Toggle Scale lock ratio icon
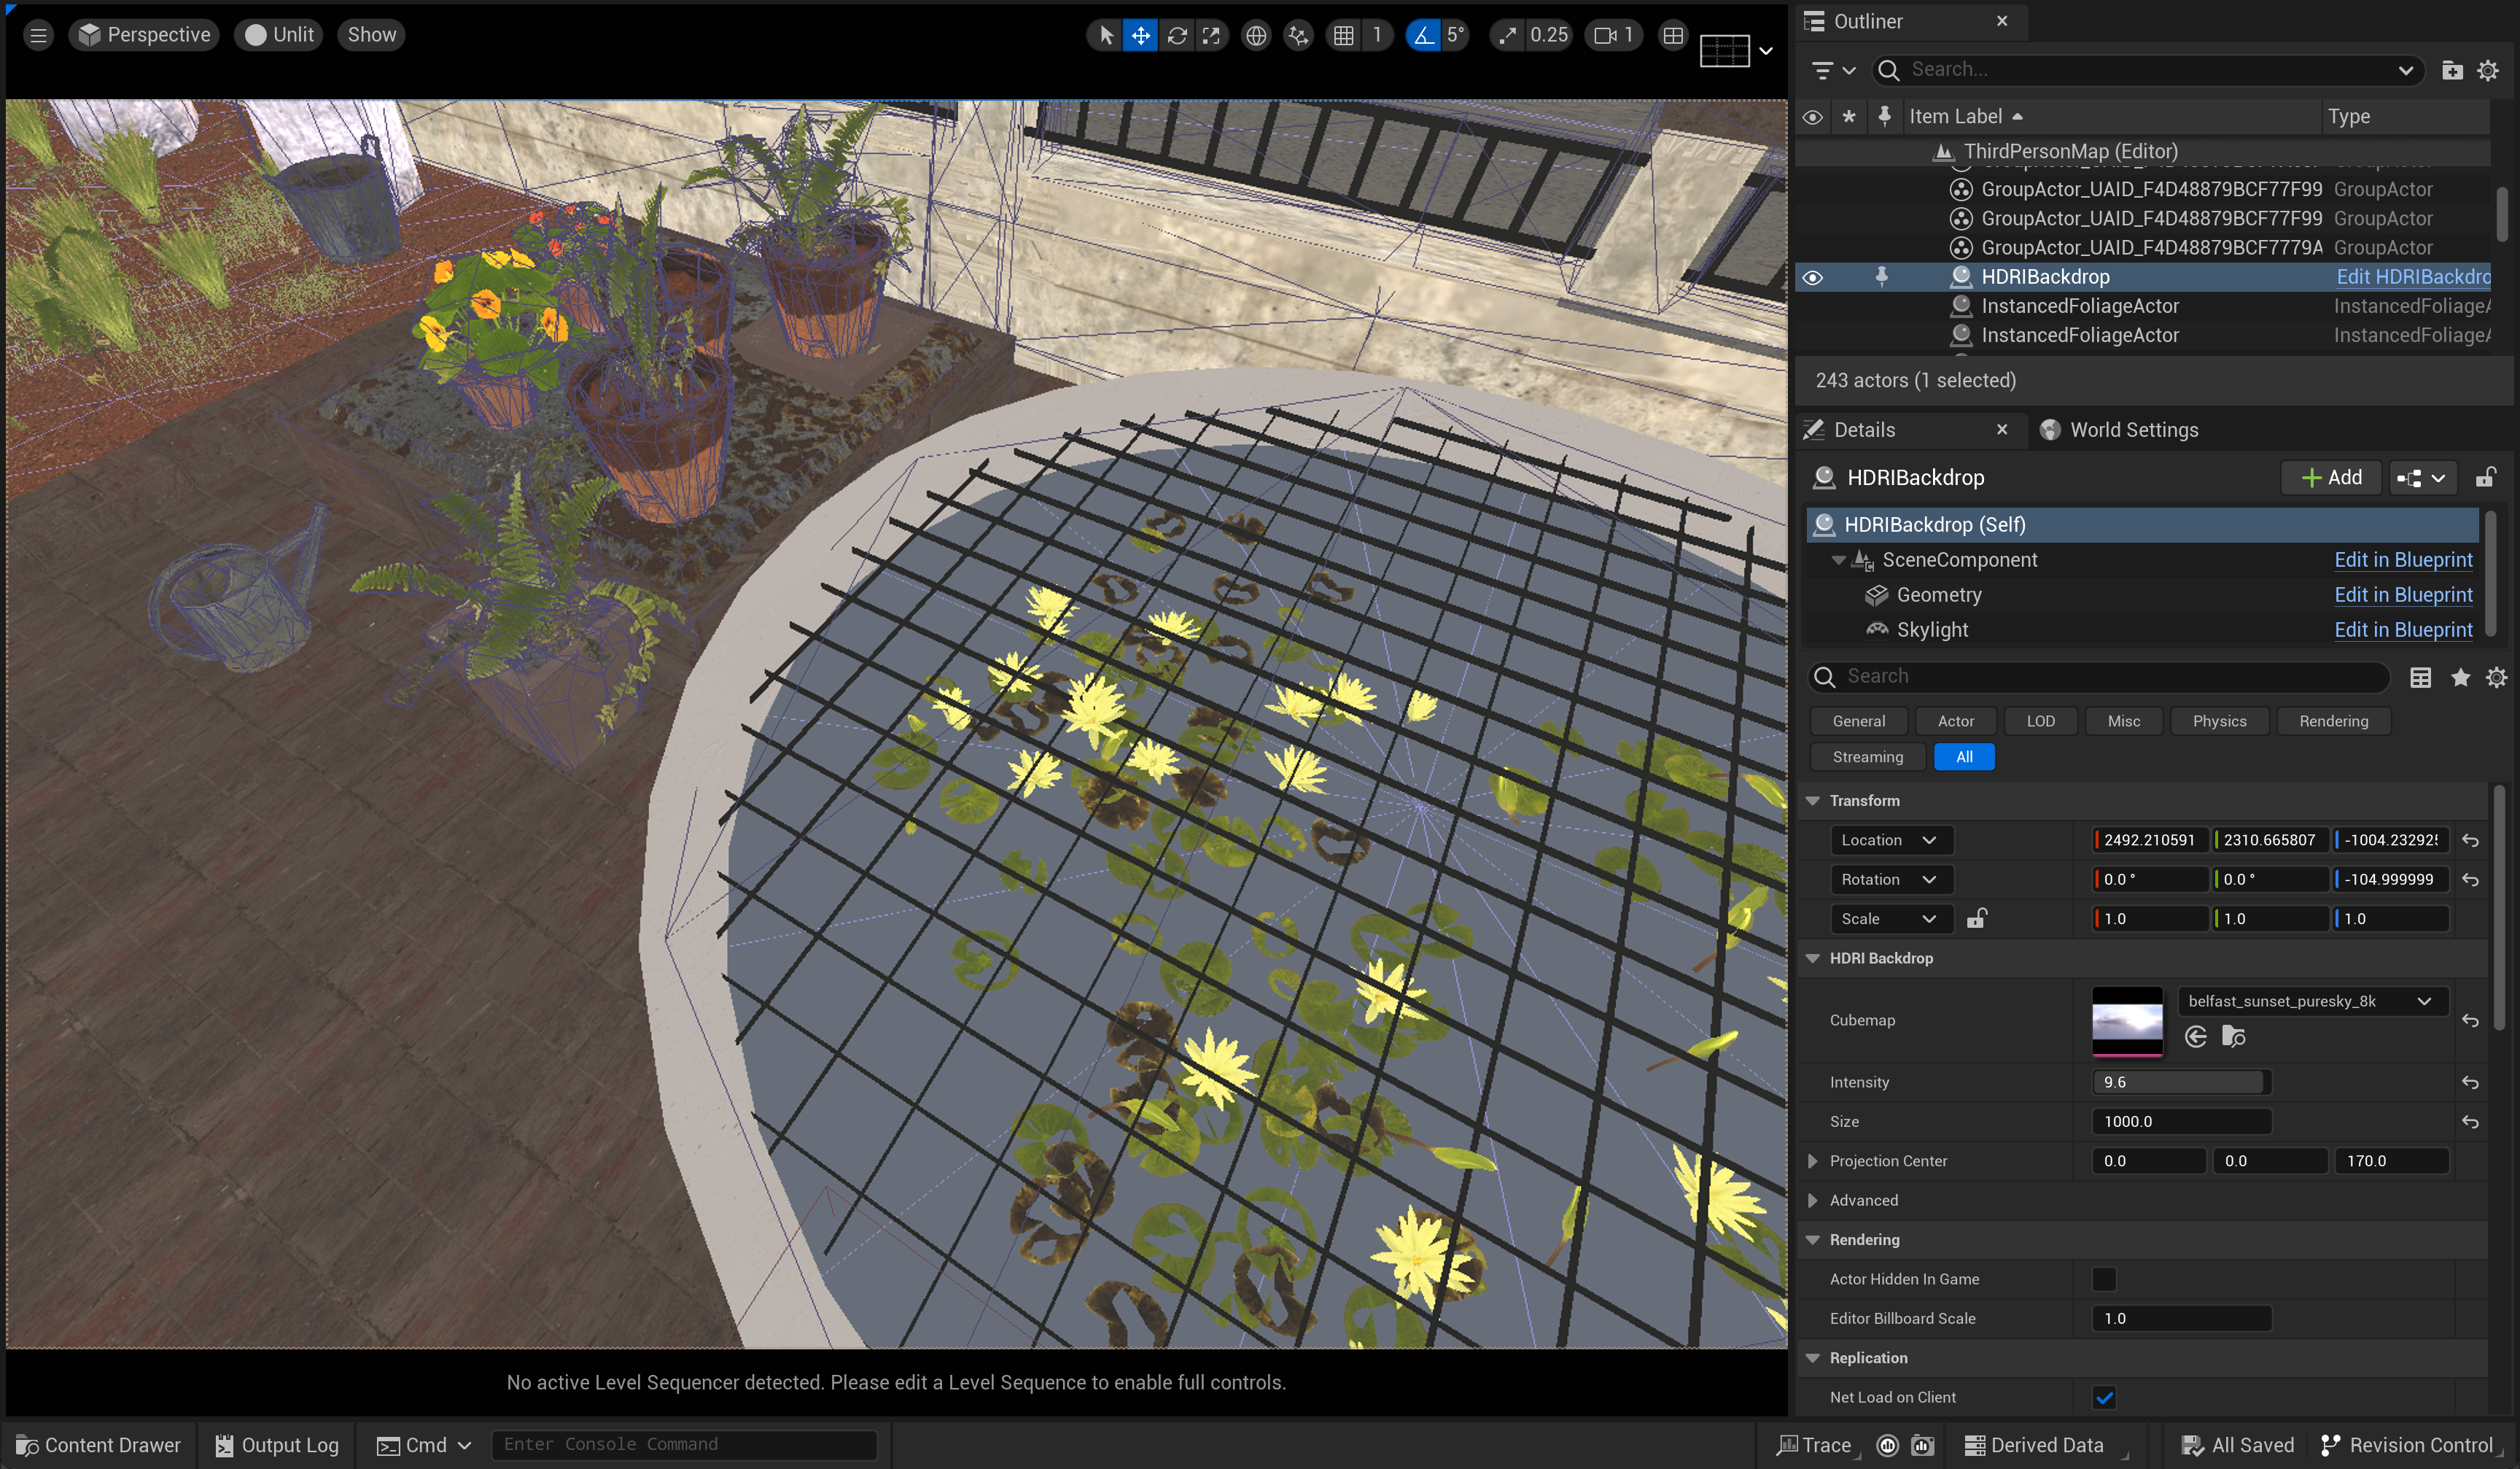This screenshot has width=2520, height=1469. [x=1977, y=919]
